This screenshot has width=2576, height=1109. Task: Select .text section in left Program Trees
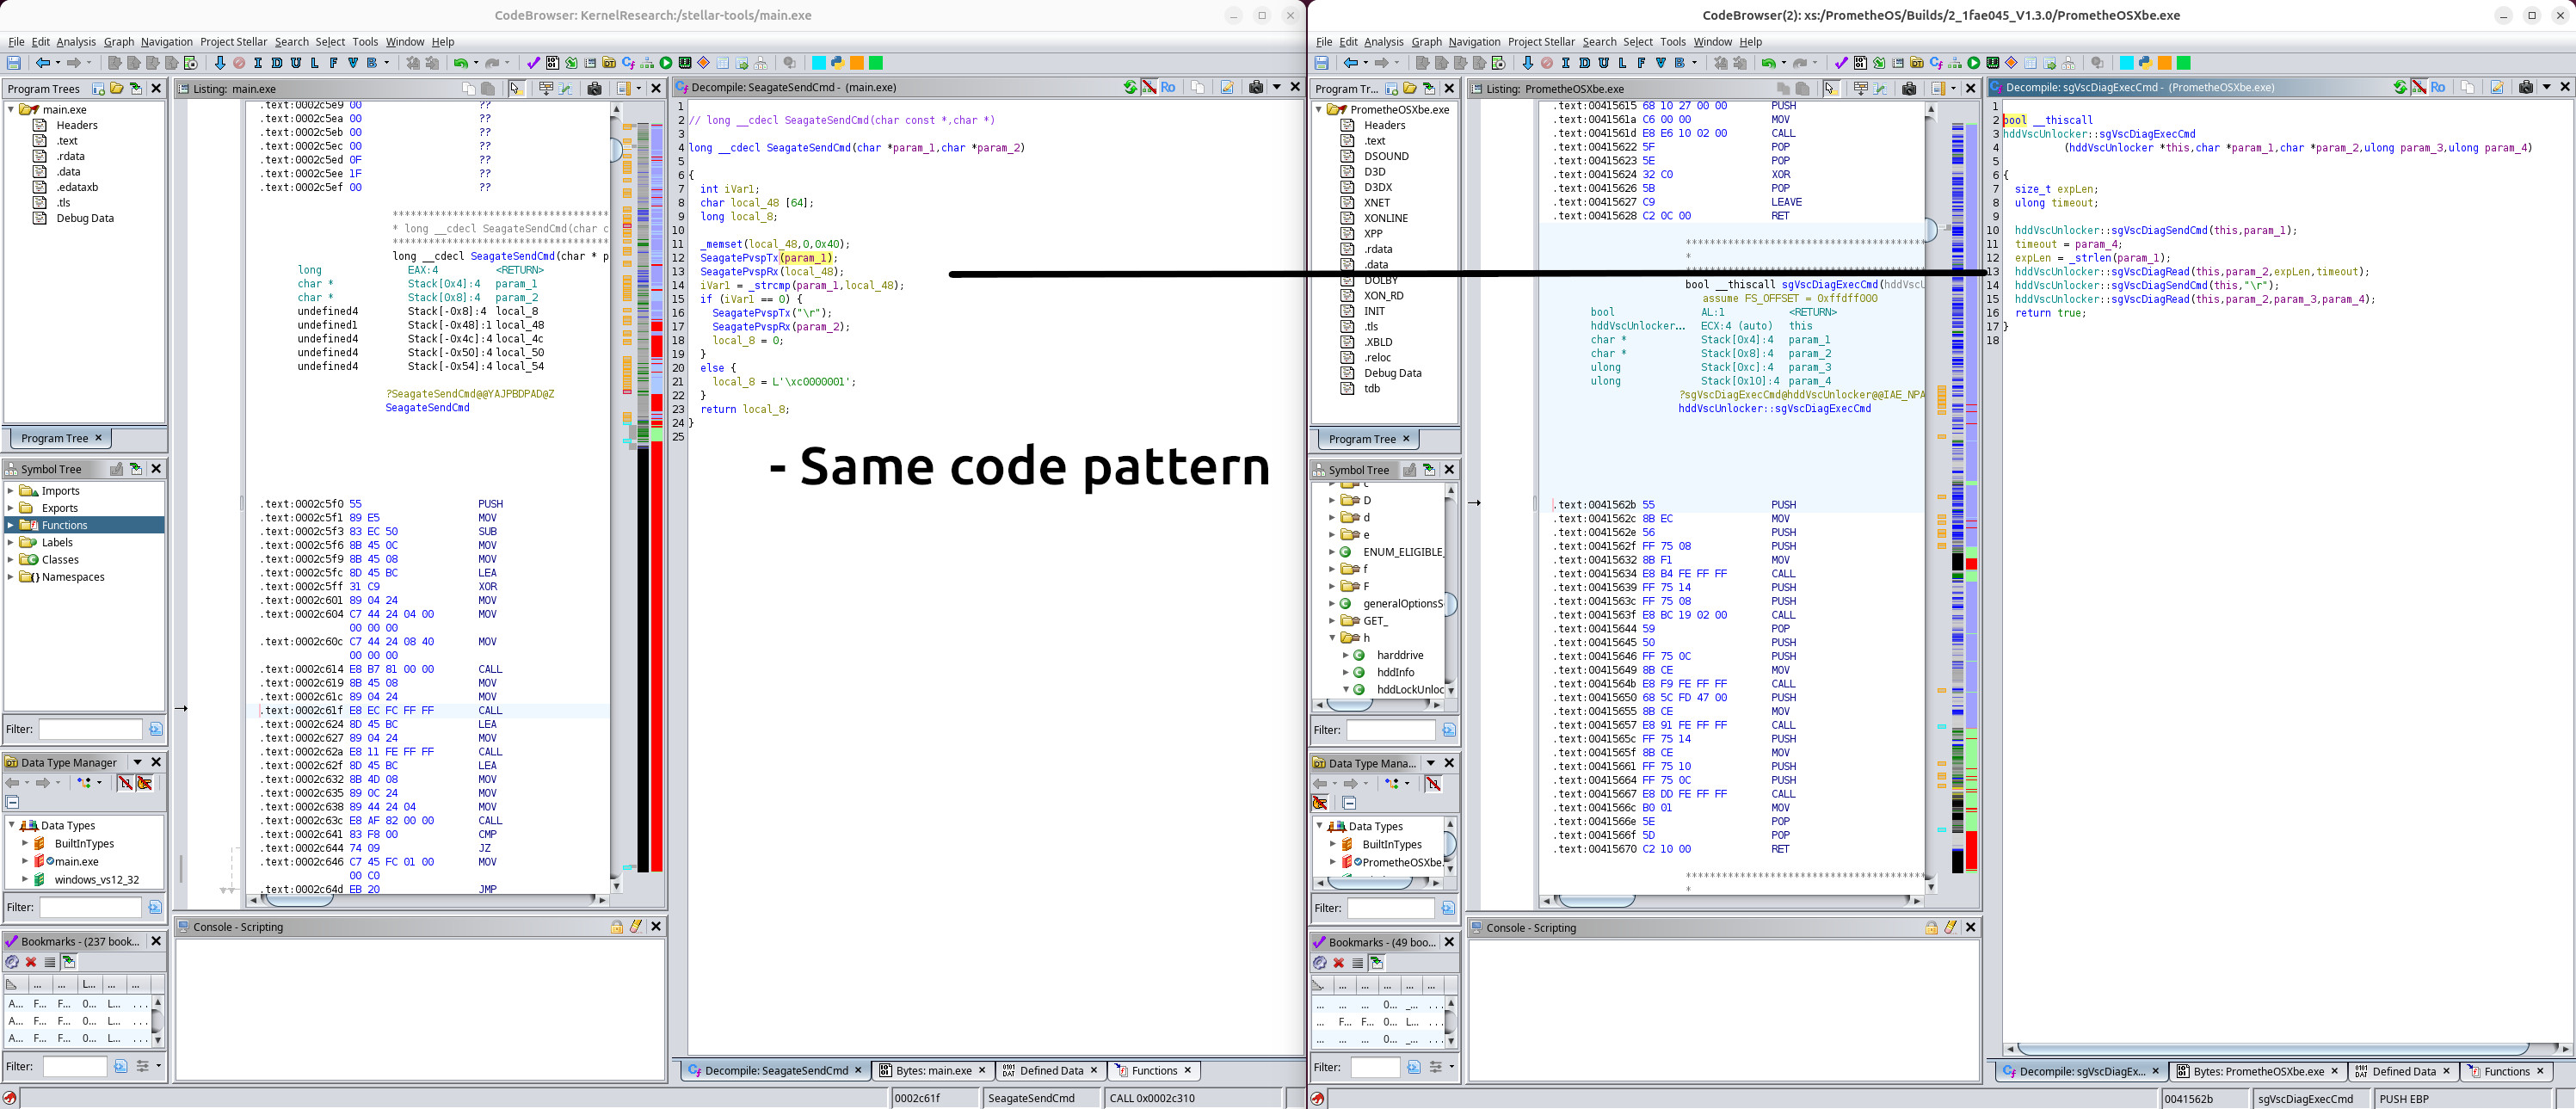[x=67, y=141]
